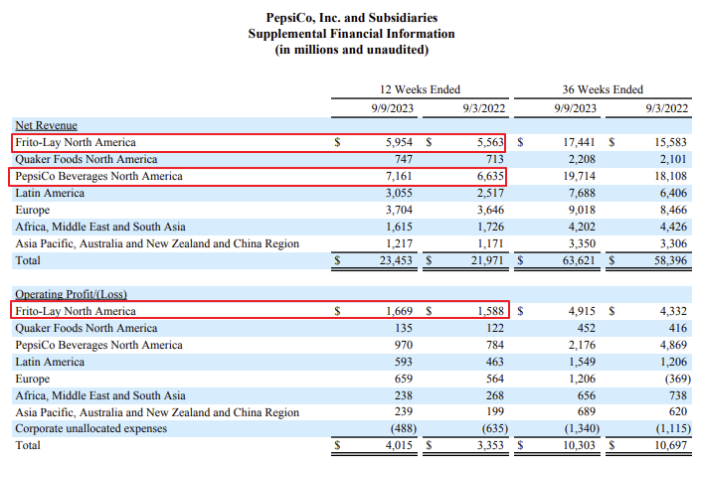Select the Net Revenue 'Total' row label

point(28,260)
